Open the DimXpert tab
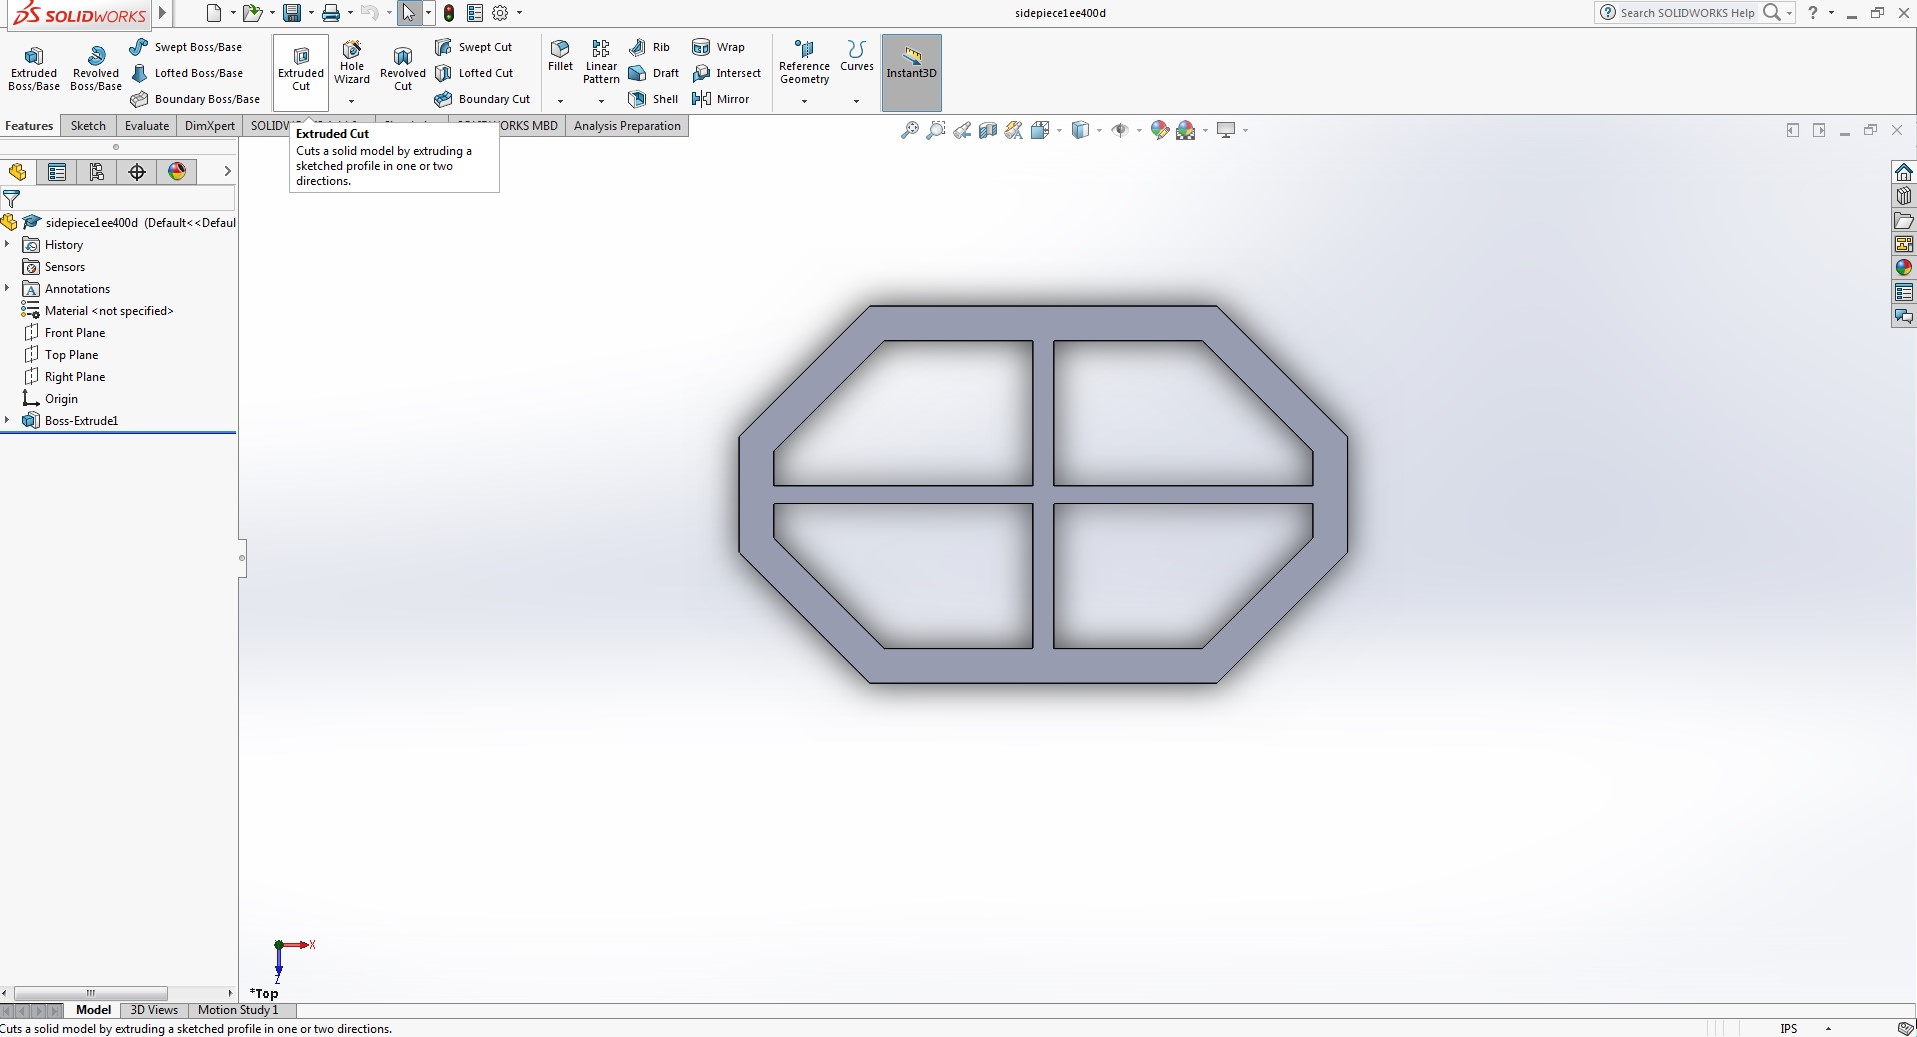Image resolution: width=1917 pixels, height=1037 pixels. 210,126
